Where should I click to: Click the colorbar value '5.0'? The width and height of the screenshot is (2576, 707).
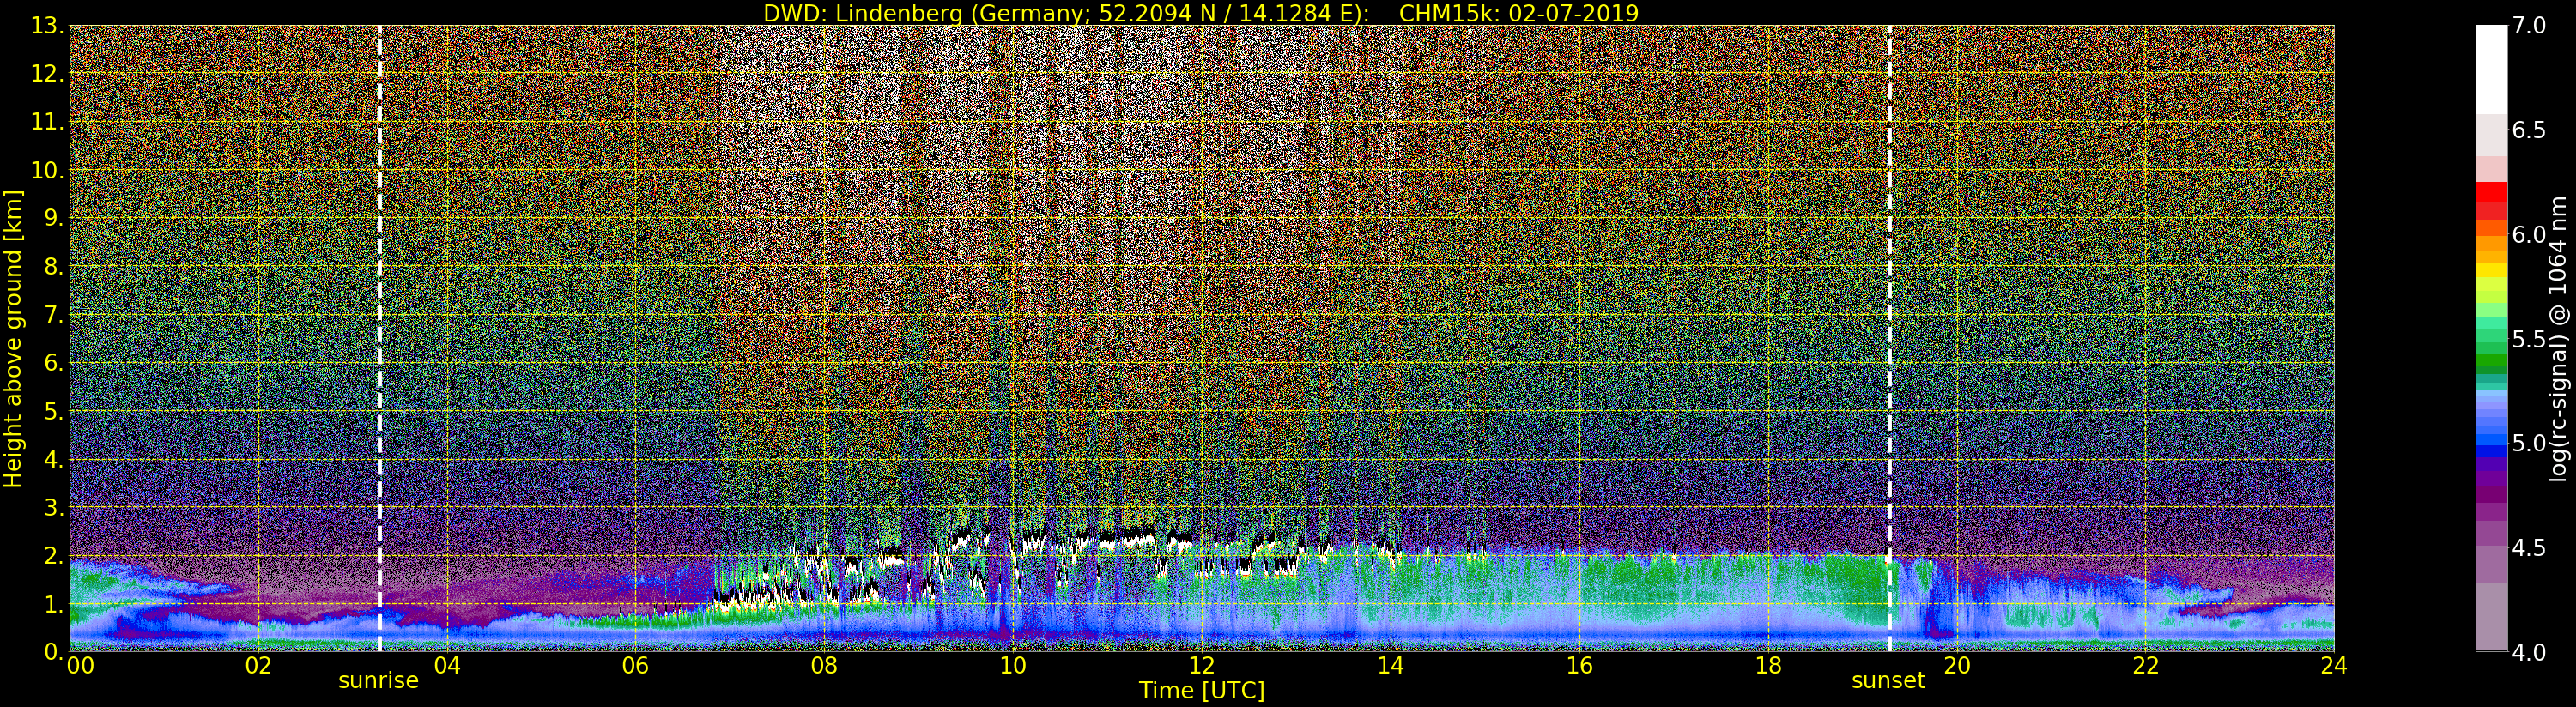2529,443
